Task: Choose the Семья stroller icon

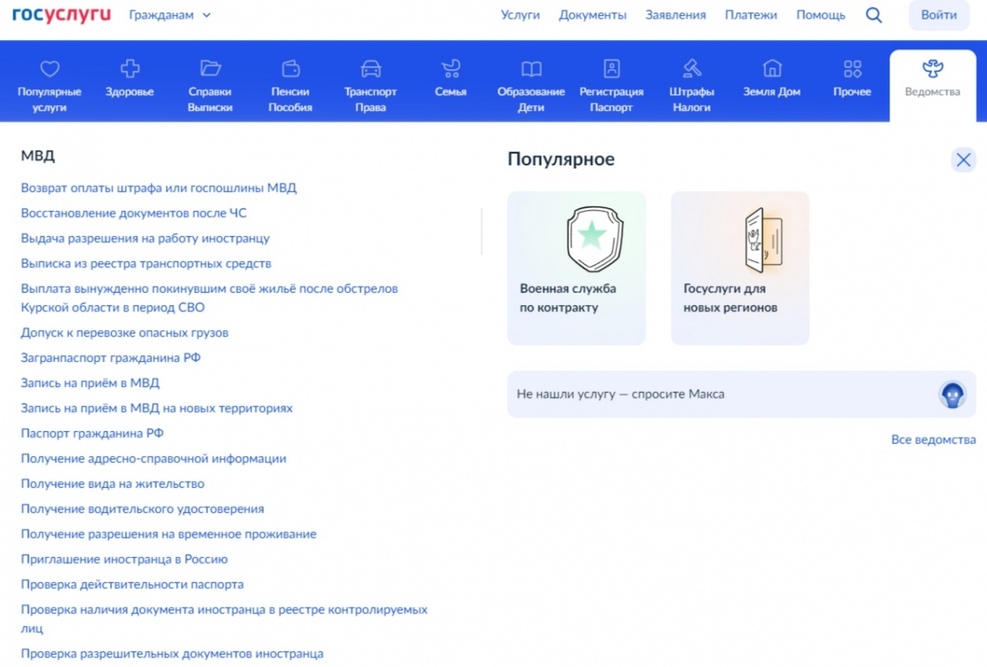Action: pyautogui.click(x=451, y=69)
